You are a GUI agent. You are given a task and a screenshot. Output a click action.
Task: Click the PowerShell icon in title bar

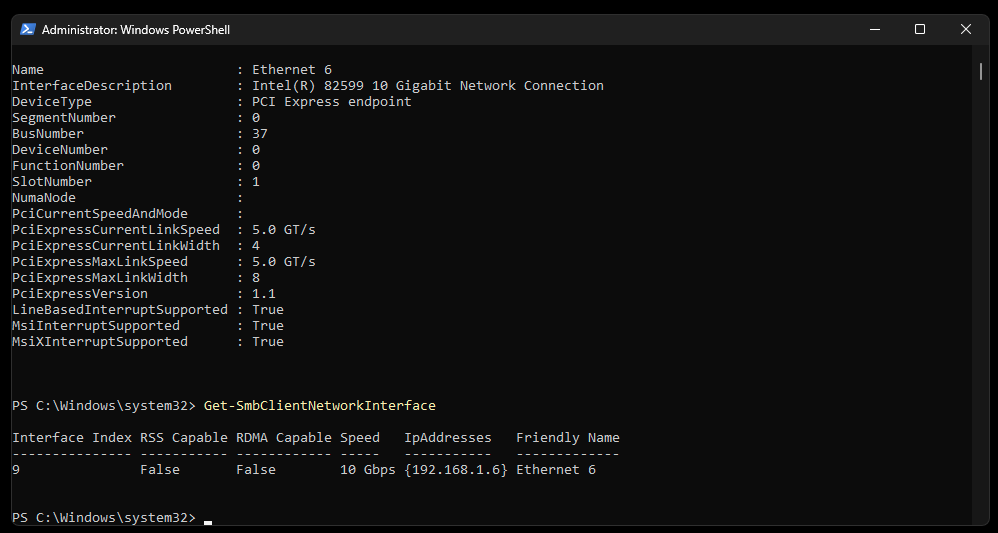[28, 29]
